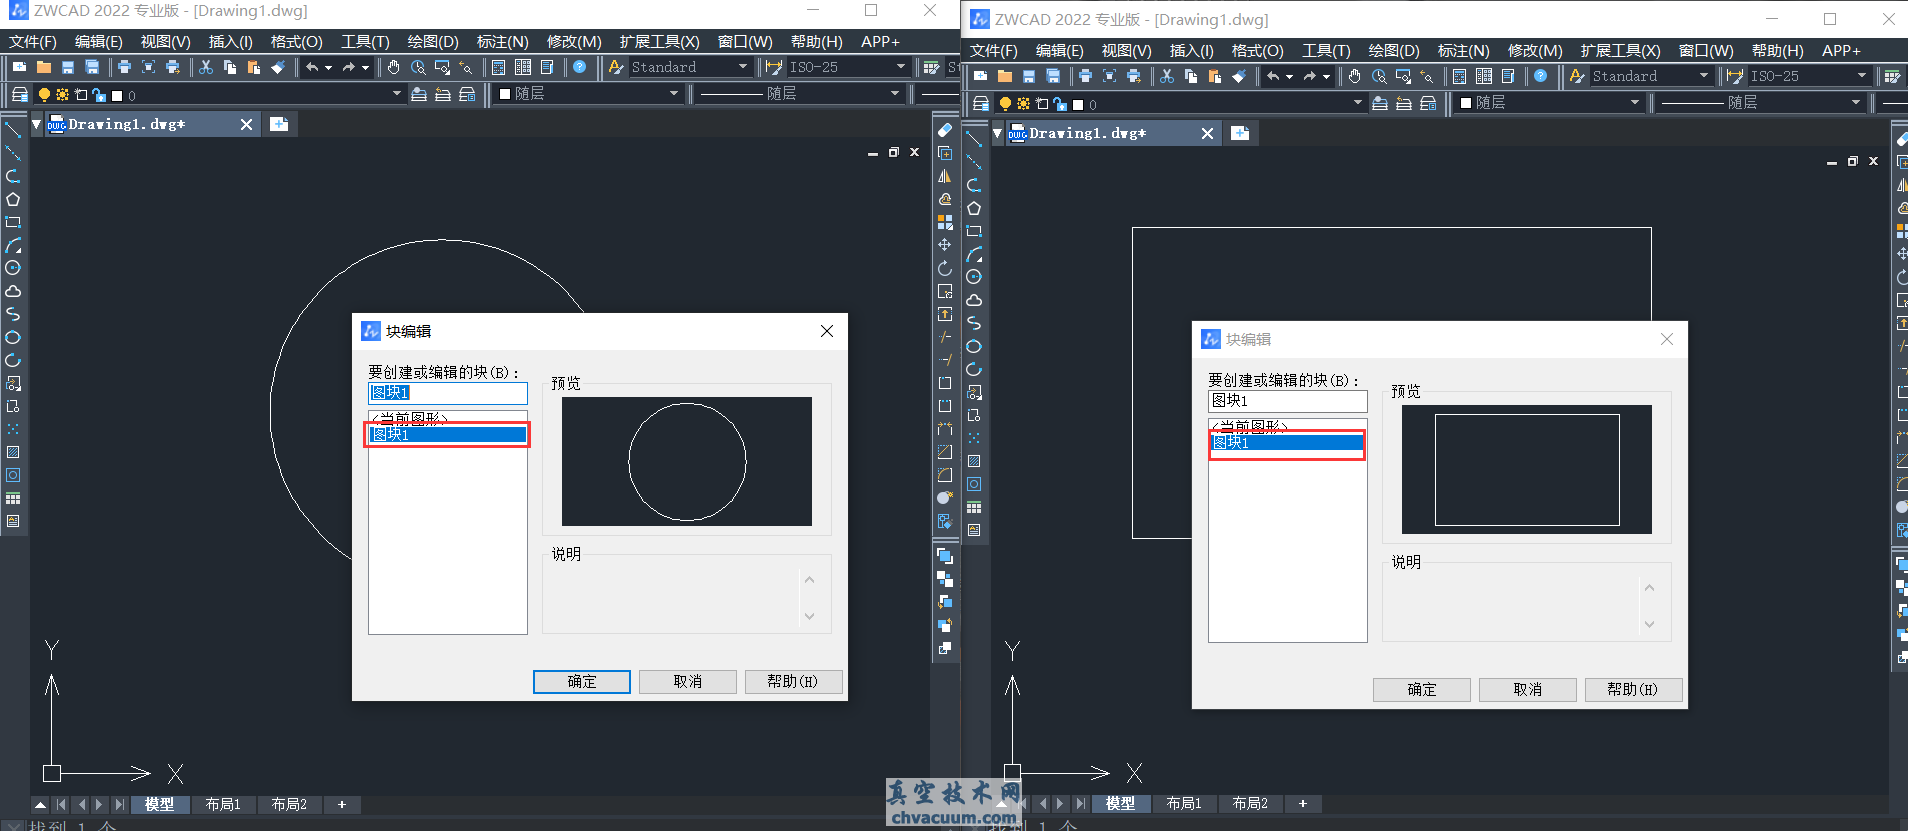Toggle layer 0 on/off lightbulb in right window
The height and width of the screenshot is (831, 1908).
[x=1005, y=103]
